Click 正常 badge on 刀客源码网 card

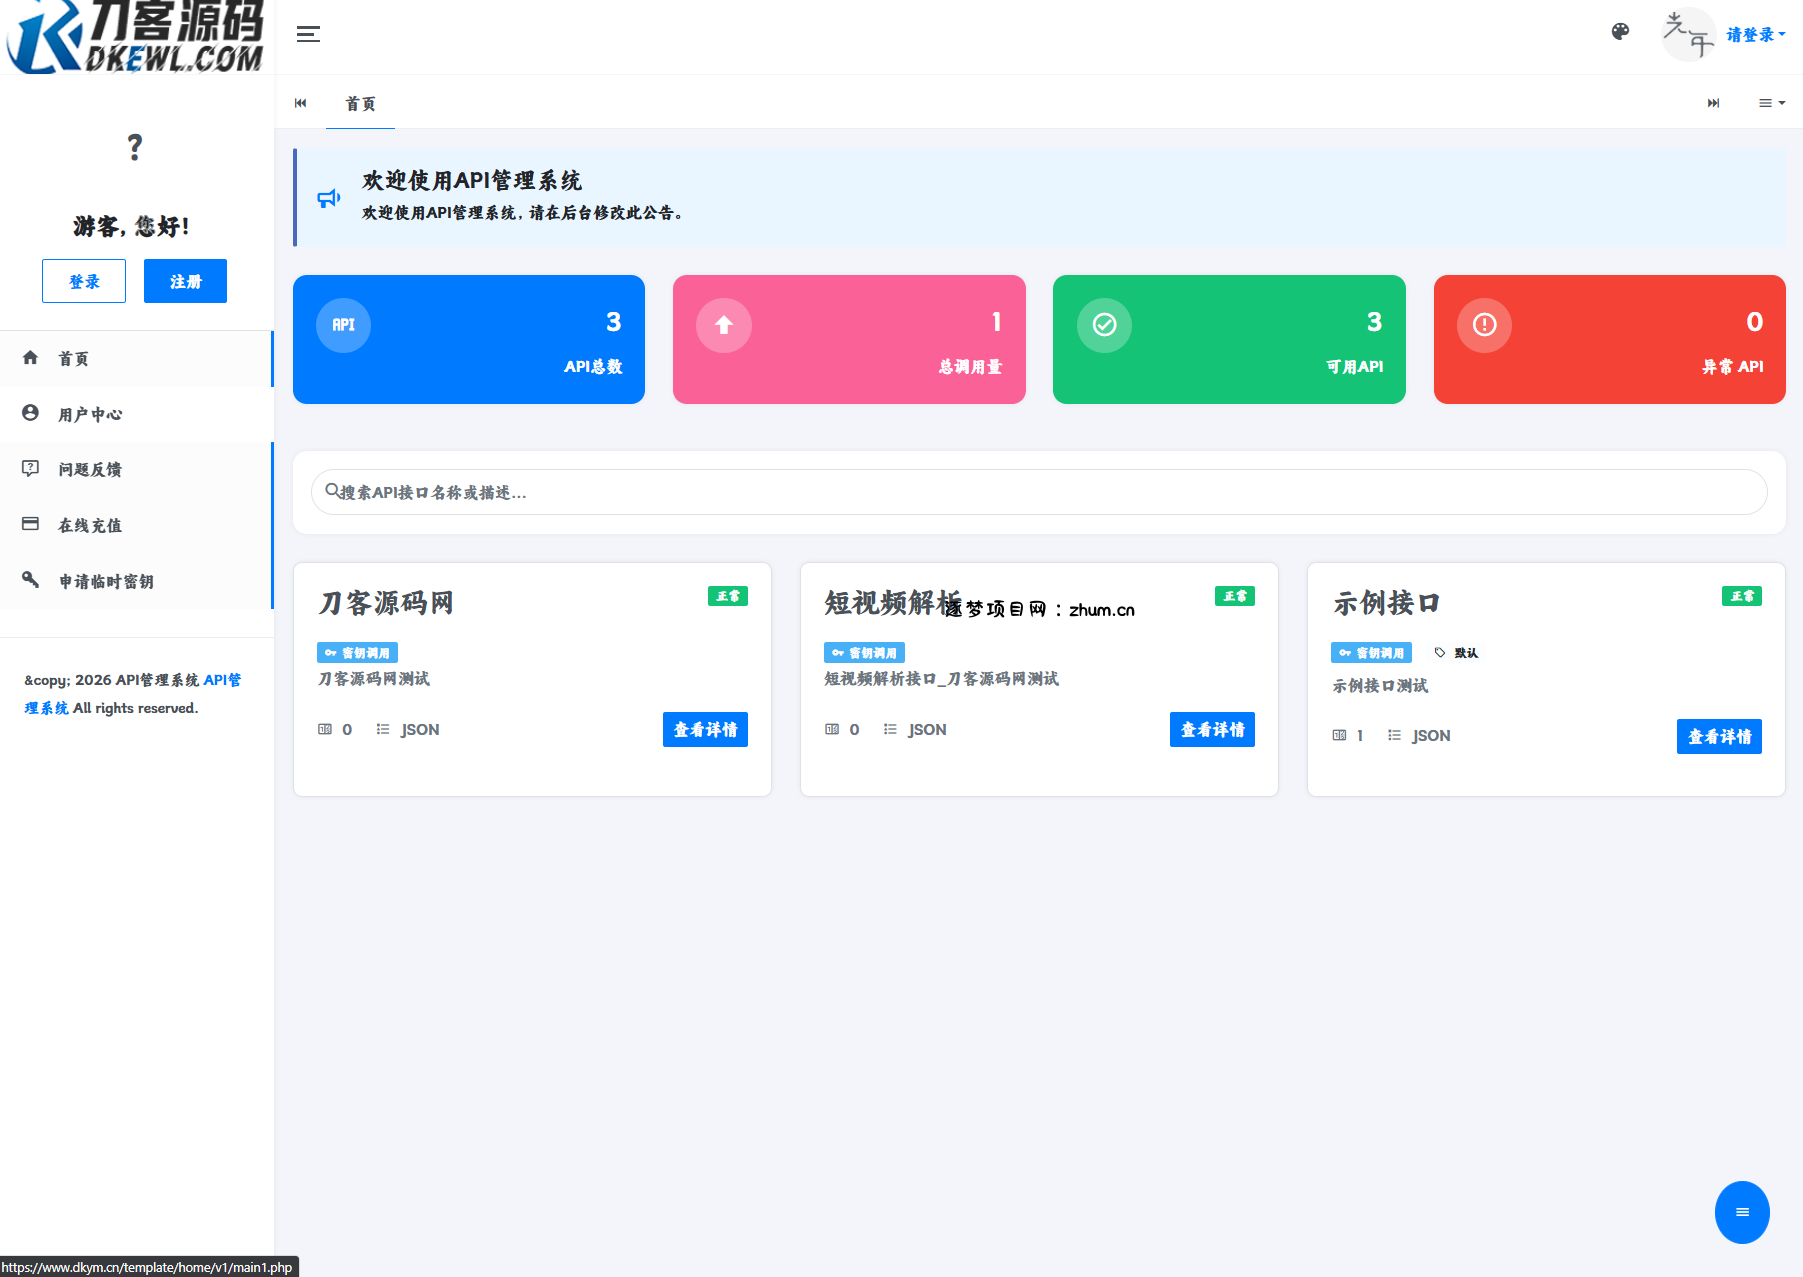[x=728, y=596]
